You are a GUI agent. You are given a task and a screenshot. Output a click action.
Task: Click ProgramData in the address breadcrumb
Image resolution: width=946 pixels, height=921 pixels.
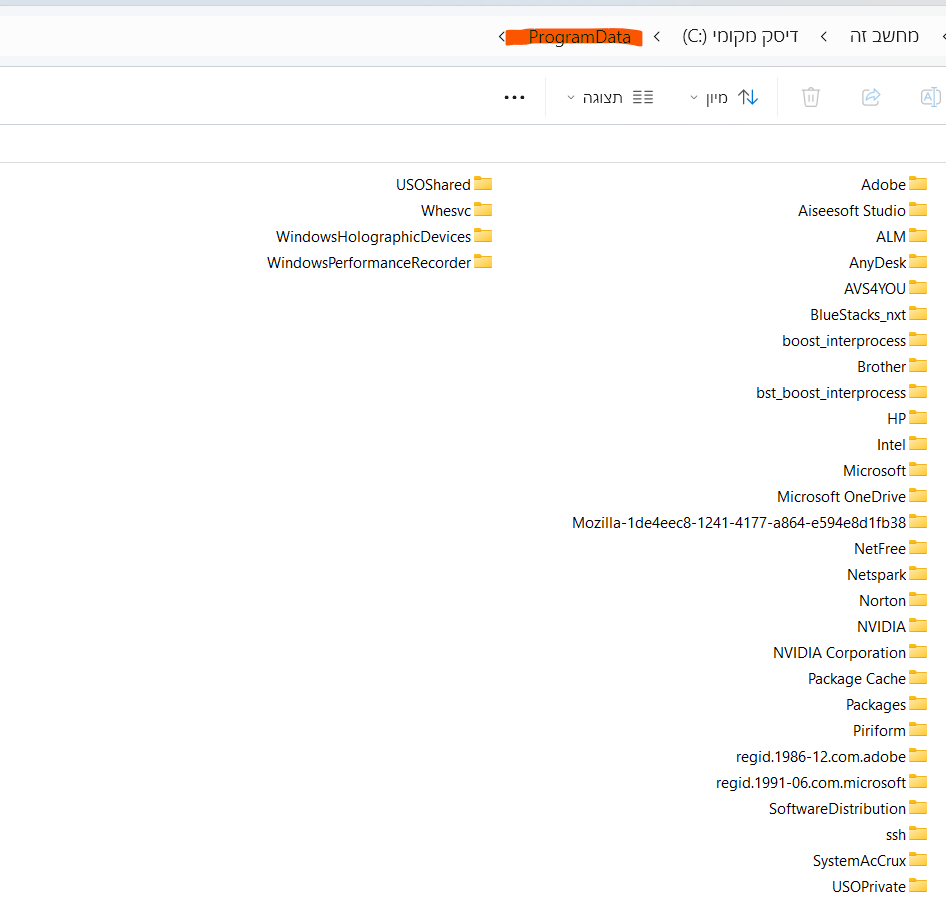[x=579, y=37]
